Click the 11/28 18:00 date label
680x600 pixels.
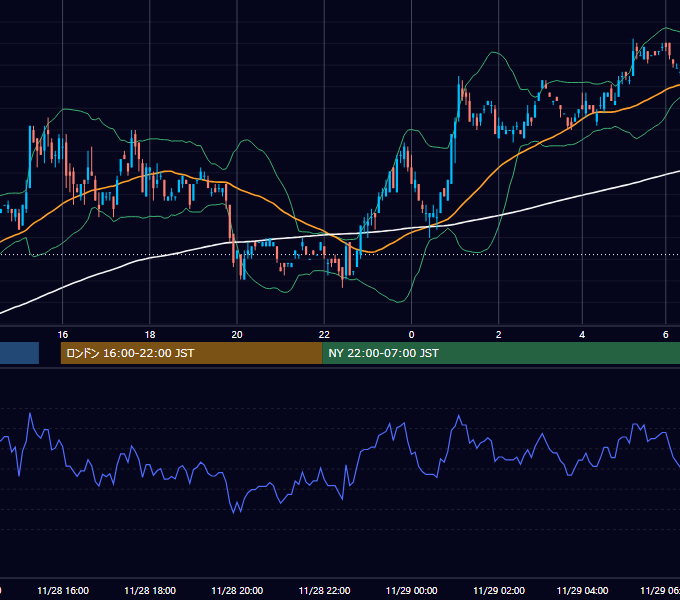[150, 590]
